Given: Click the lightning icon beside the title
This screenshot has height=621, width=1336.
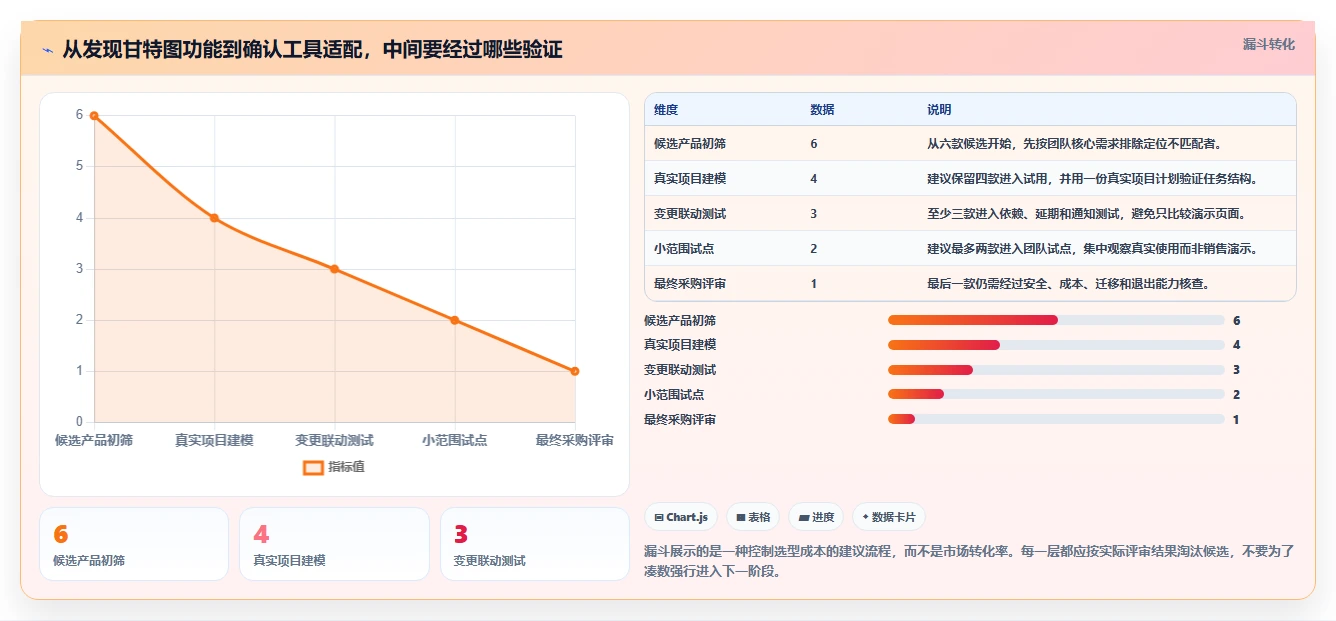Looking at the screenshot, I should pos(47,49).
